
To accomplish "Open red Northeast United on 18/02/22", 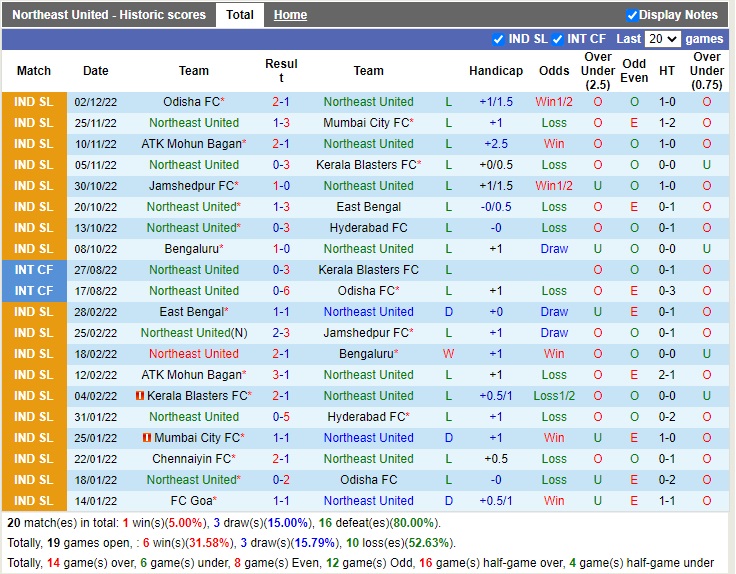I will coord(193,354).
